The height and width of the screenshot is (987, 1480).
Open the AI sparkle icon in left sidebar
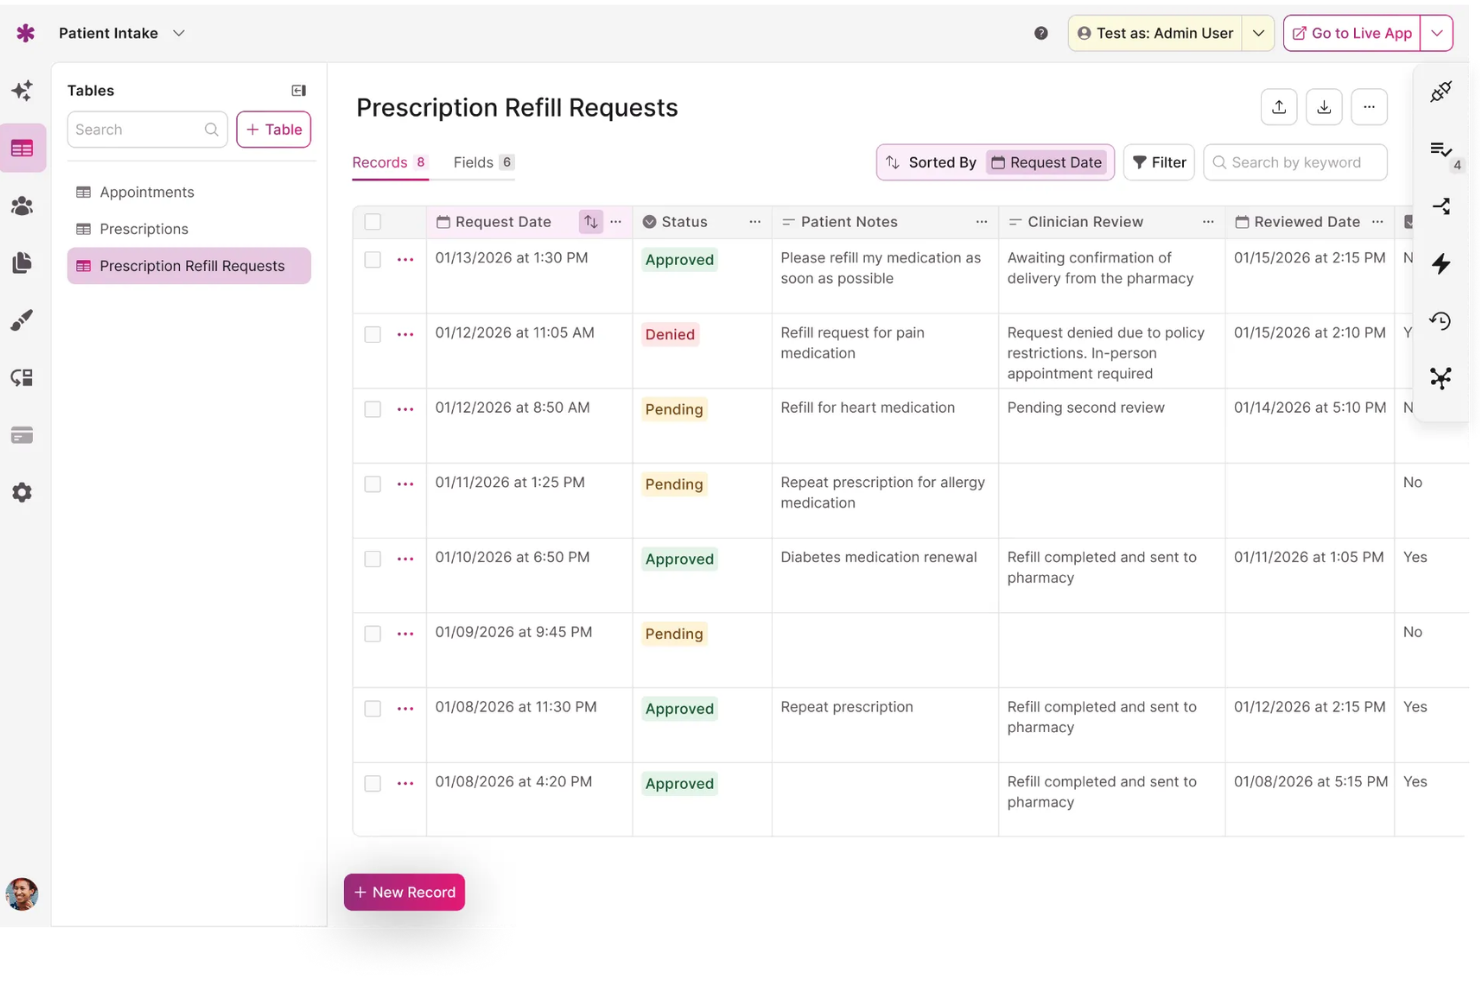22,91
